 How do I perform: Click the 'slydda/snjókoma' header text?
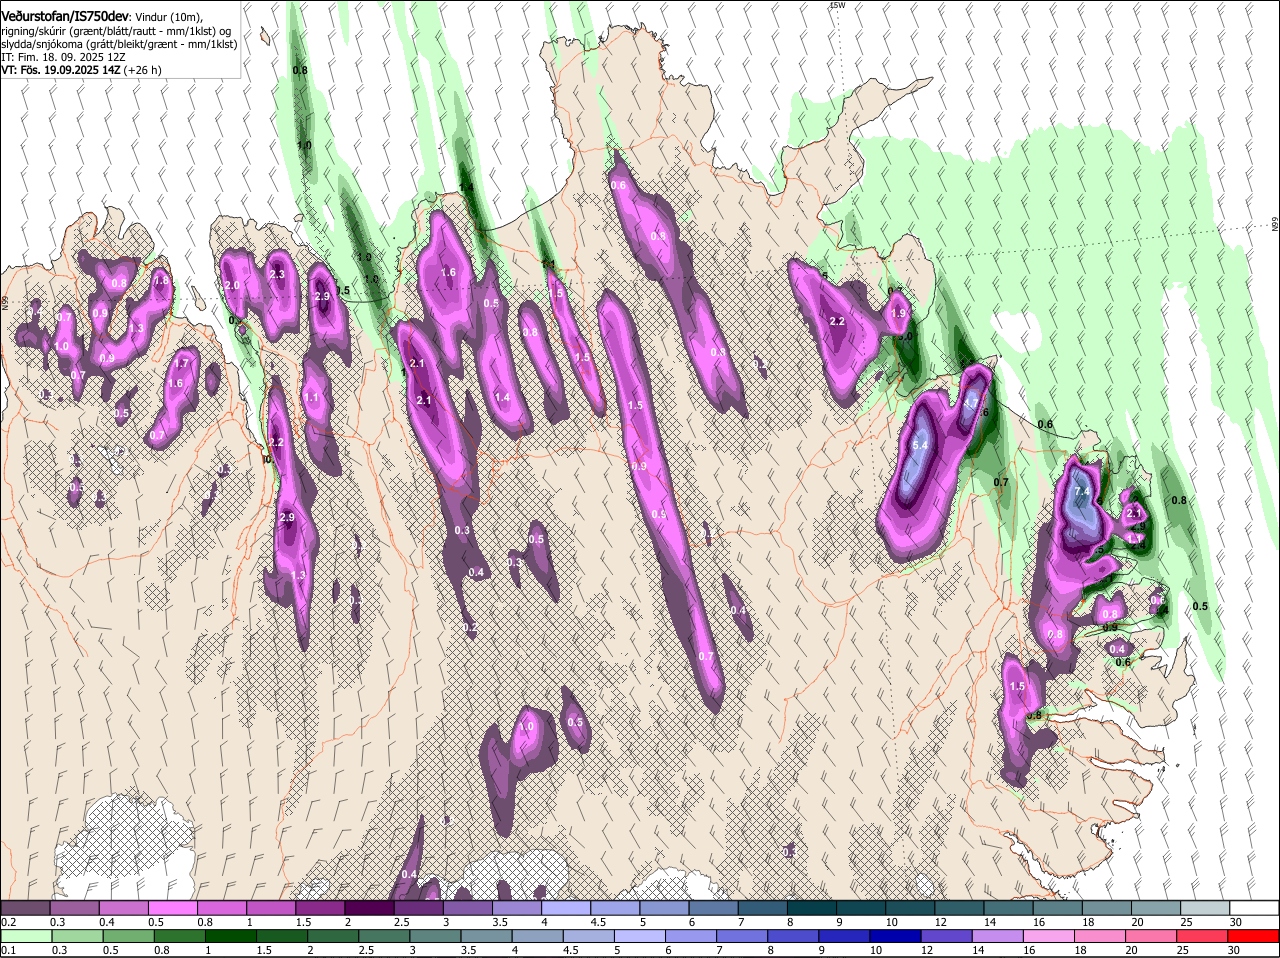[x=41, y=44]
